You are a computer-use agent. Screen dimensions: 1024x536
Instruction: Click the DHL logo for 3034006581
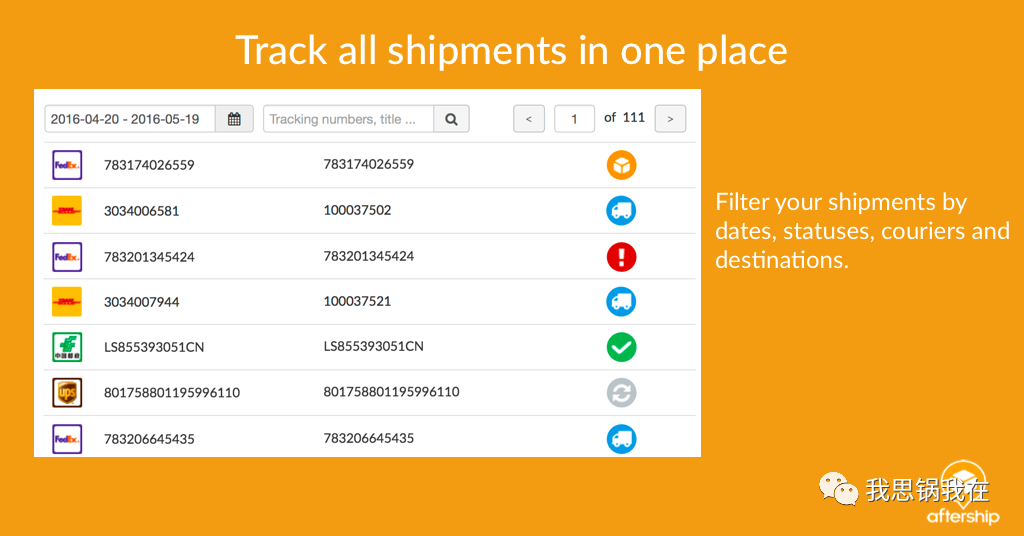click(x=67, y=211)
